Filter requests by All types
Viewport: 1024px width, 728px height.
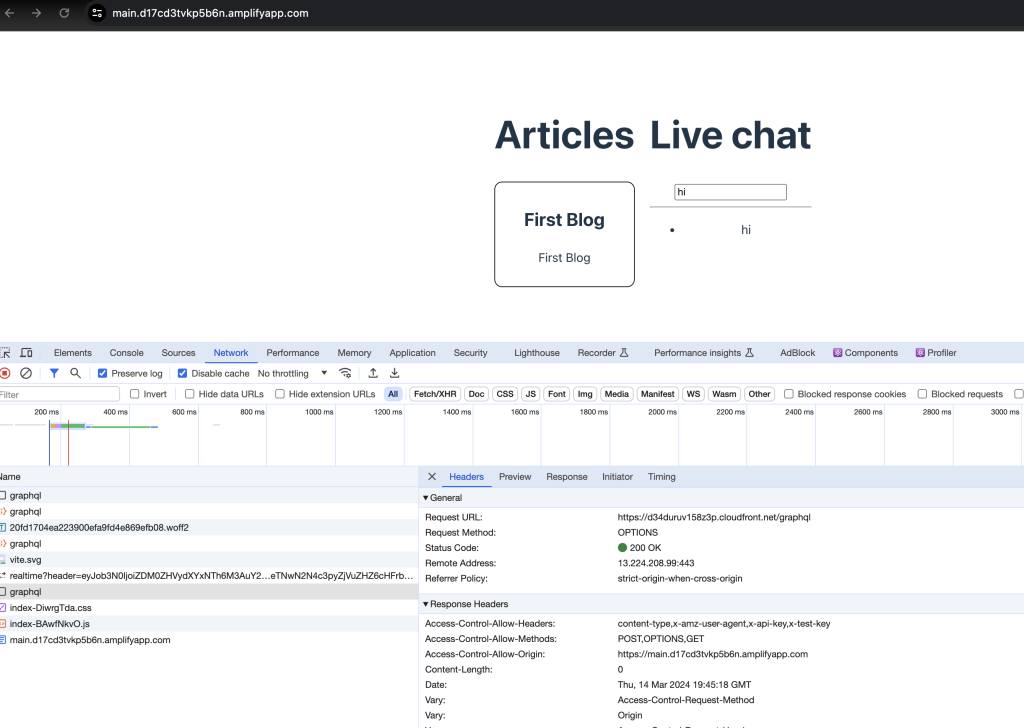tap(392, 394)
